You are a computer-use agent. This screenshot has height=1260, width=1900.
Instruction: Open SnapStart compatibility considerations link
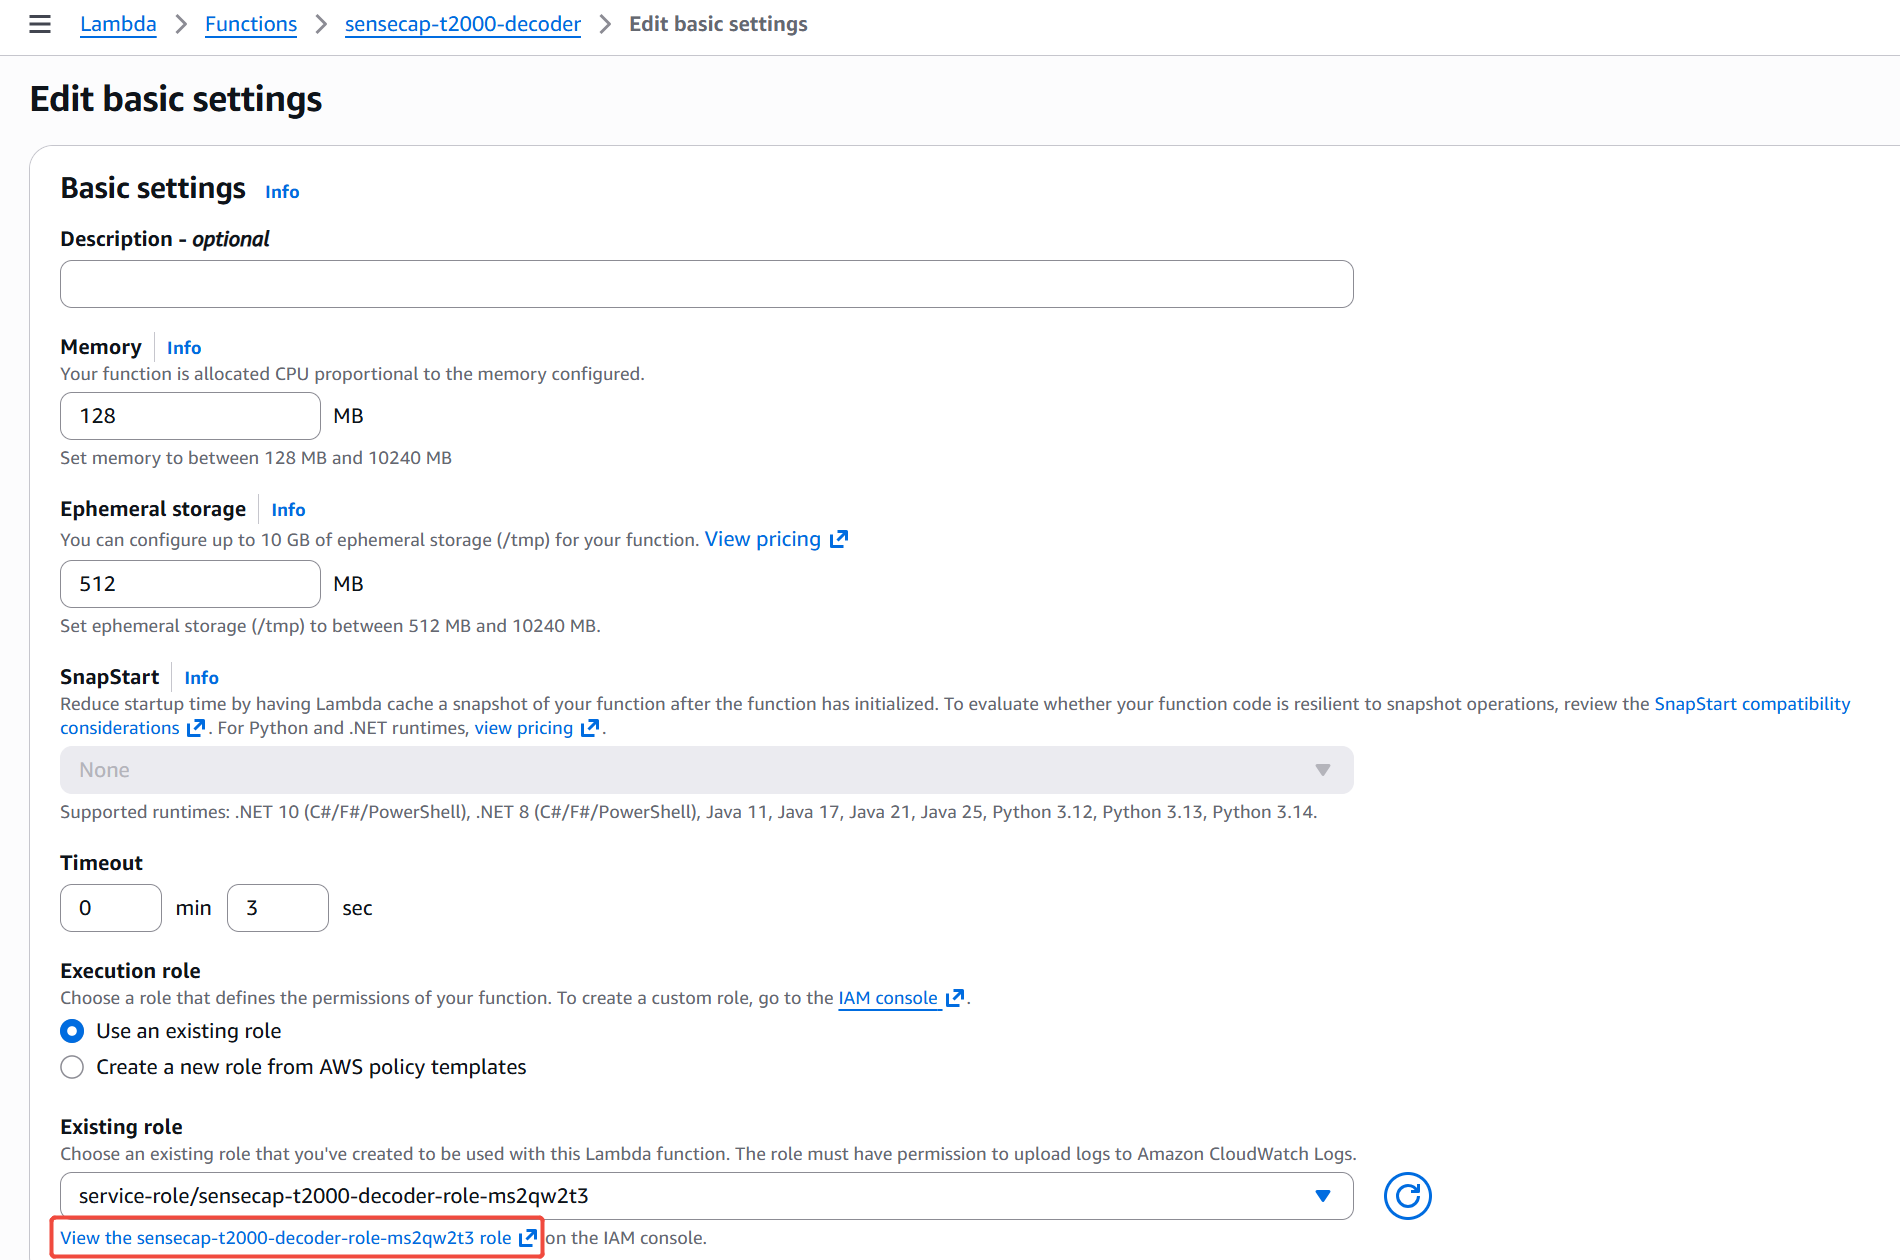point(1751,704)
